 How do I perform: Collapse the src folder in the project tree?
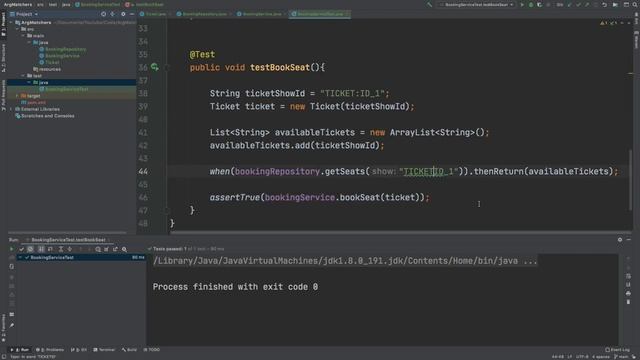pos(18,29)
